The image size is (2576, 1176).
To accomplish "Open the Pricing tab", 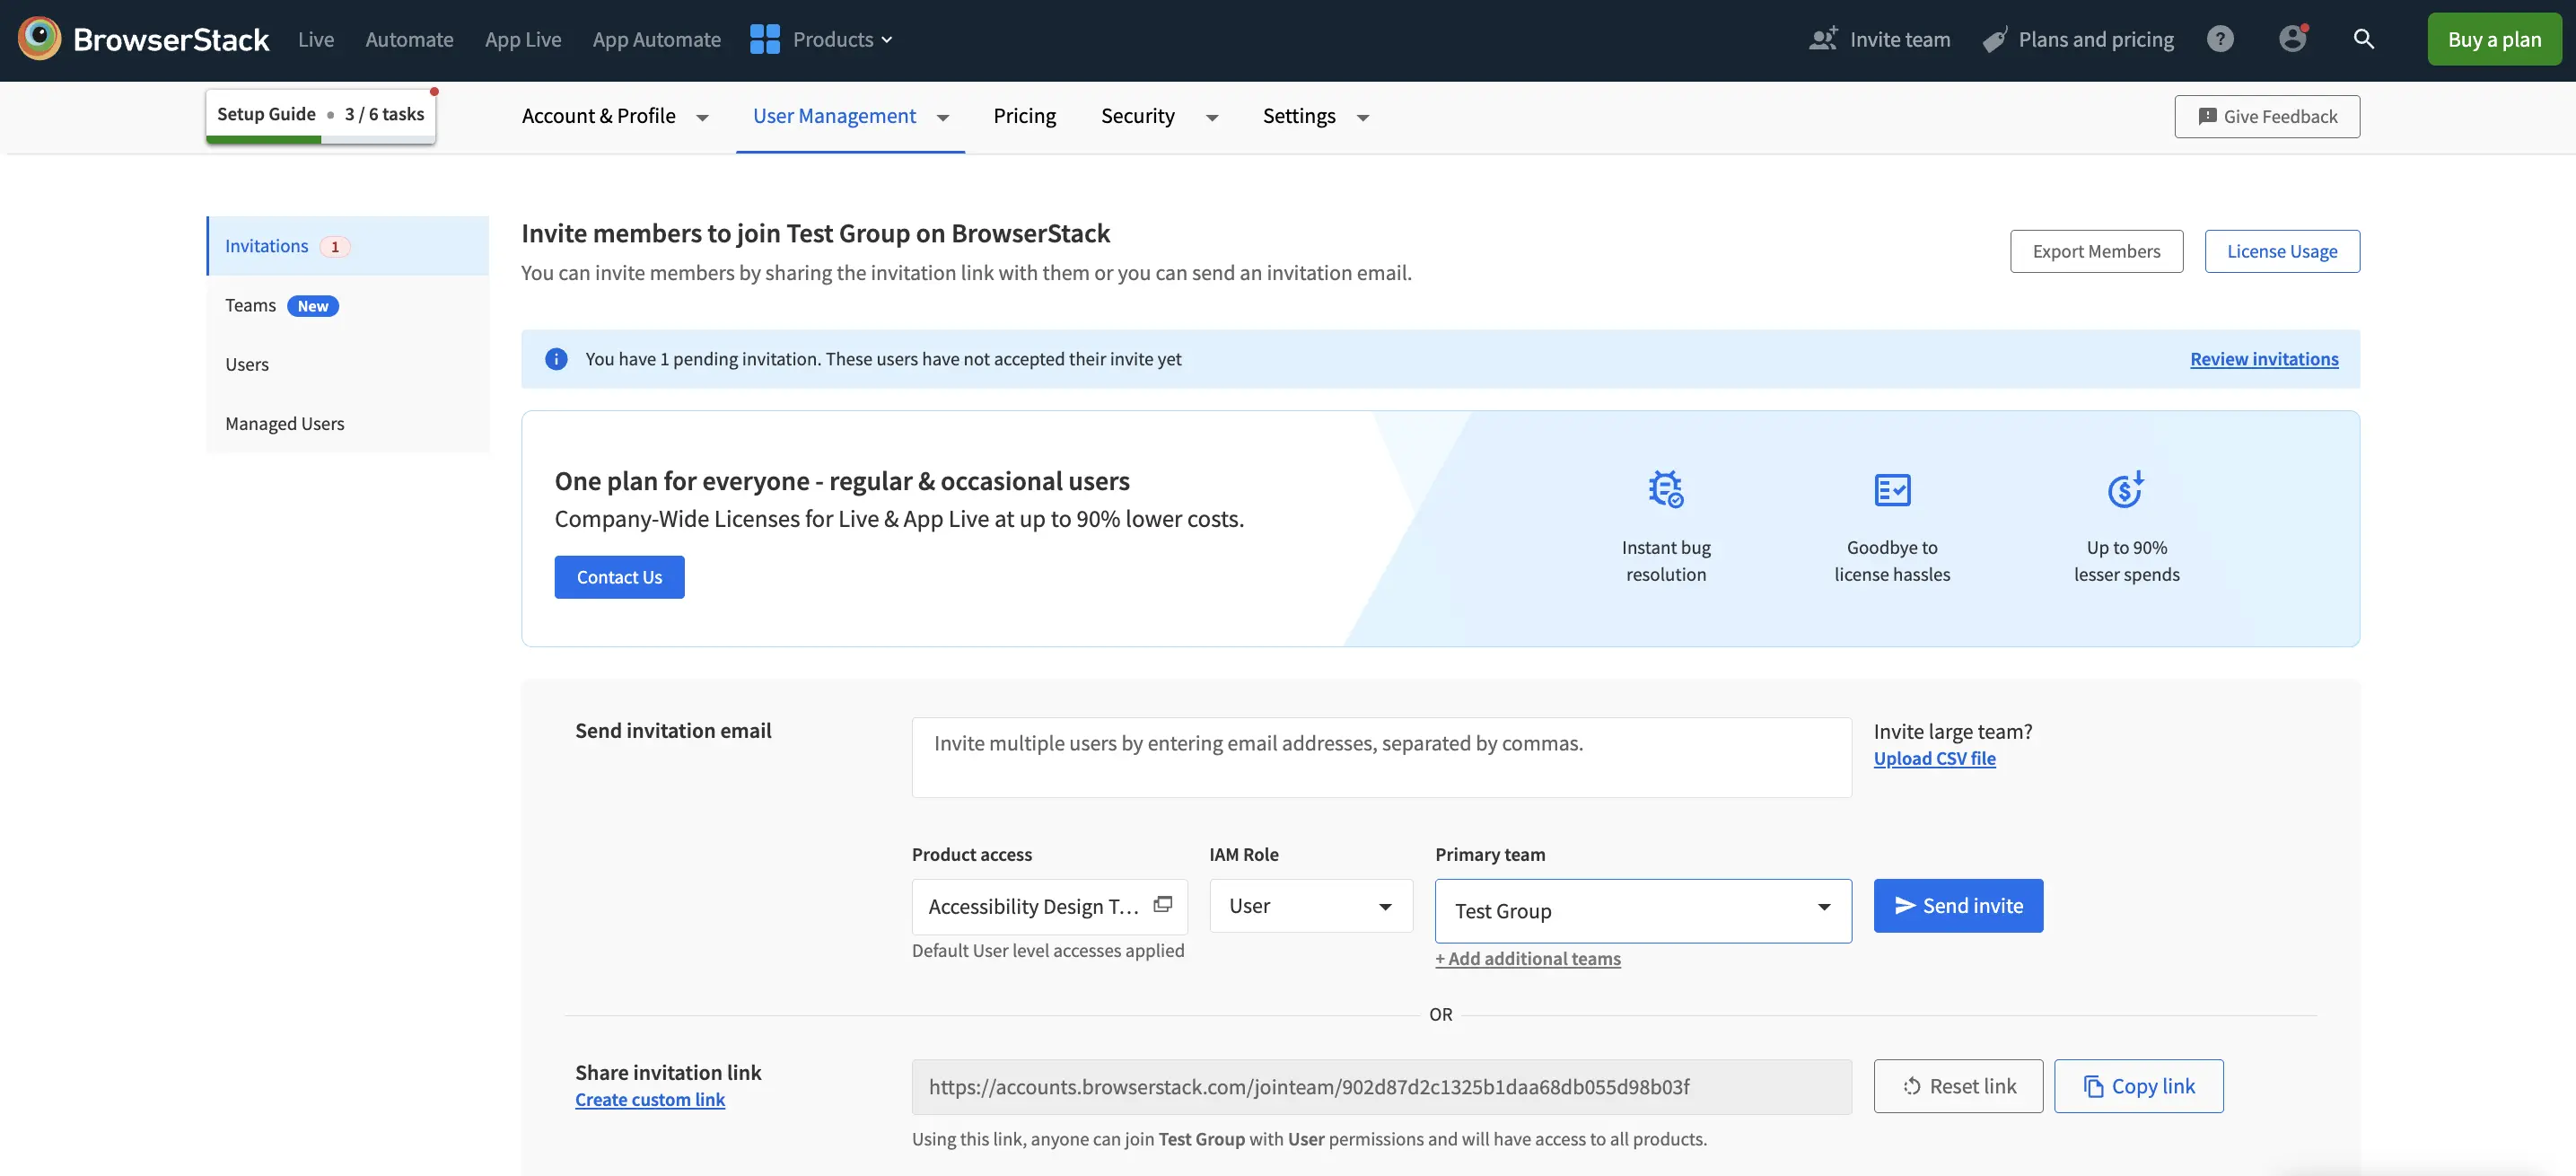I will 1024,116.
